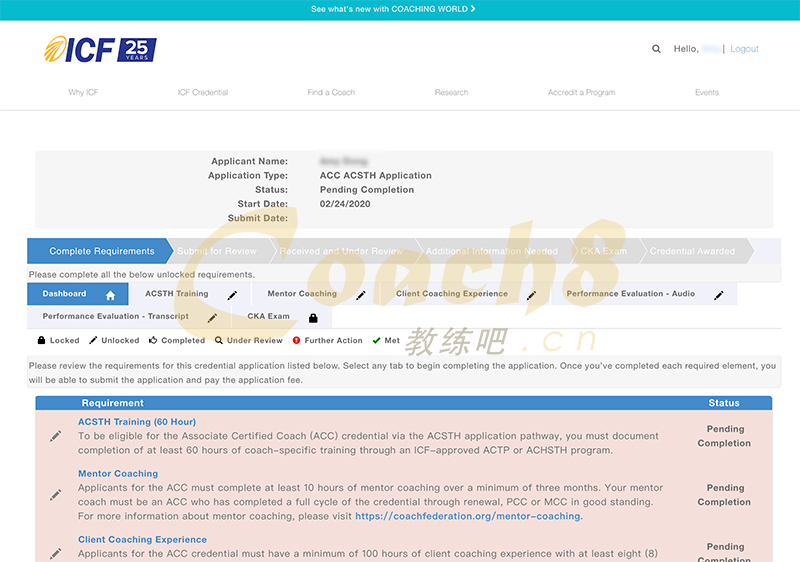800x562 pixels.
Task: Open the ICF Credential navigation menu
Action: [203, 93]
